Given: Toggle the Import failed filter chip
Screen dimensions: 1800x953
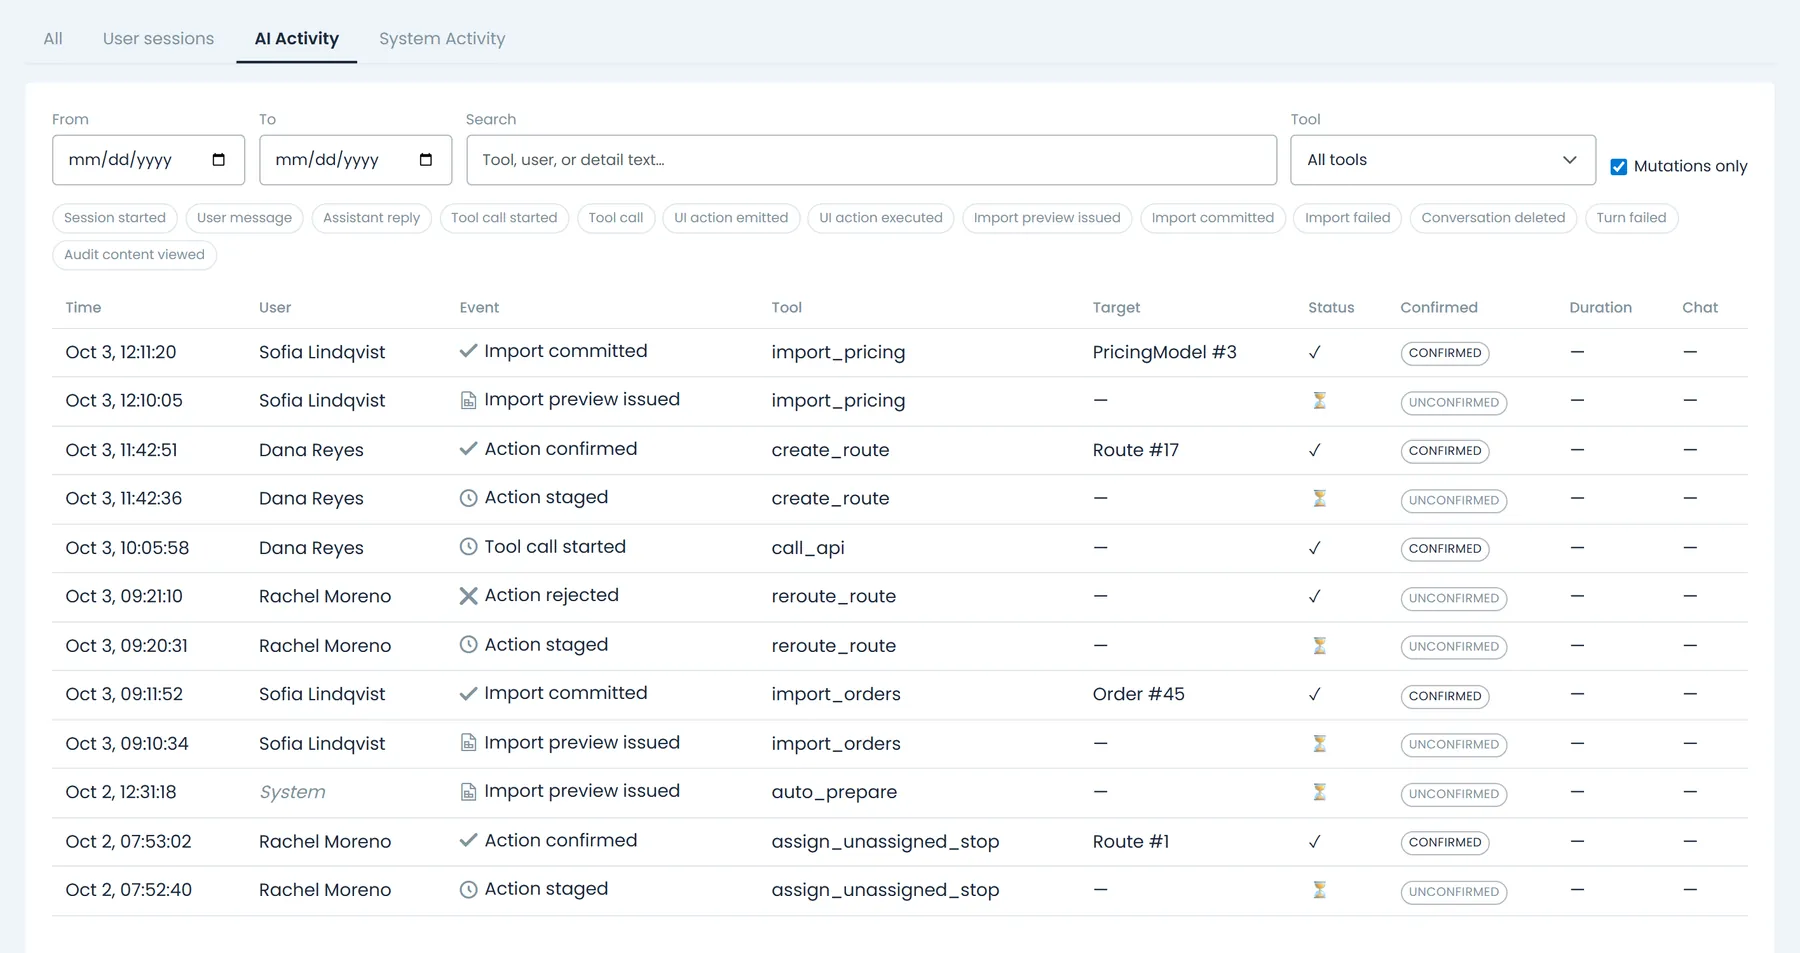Looking at the screenshot, I should [x=1347, y=218].
